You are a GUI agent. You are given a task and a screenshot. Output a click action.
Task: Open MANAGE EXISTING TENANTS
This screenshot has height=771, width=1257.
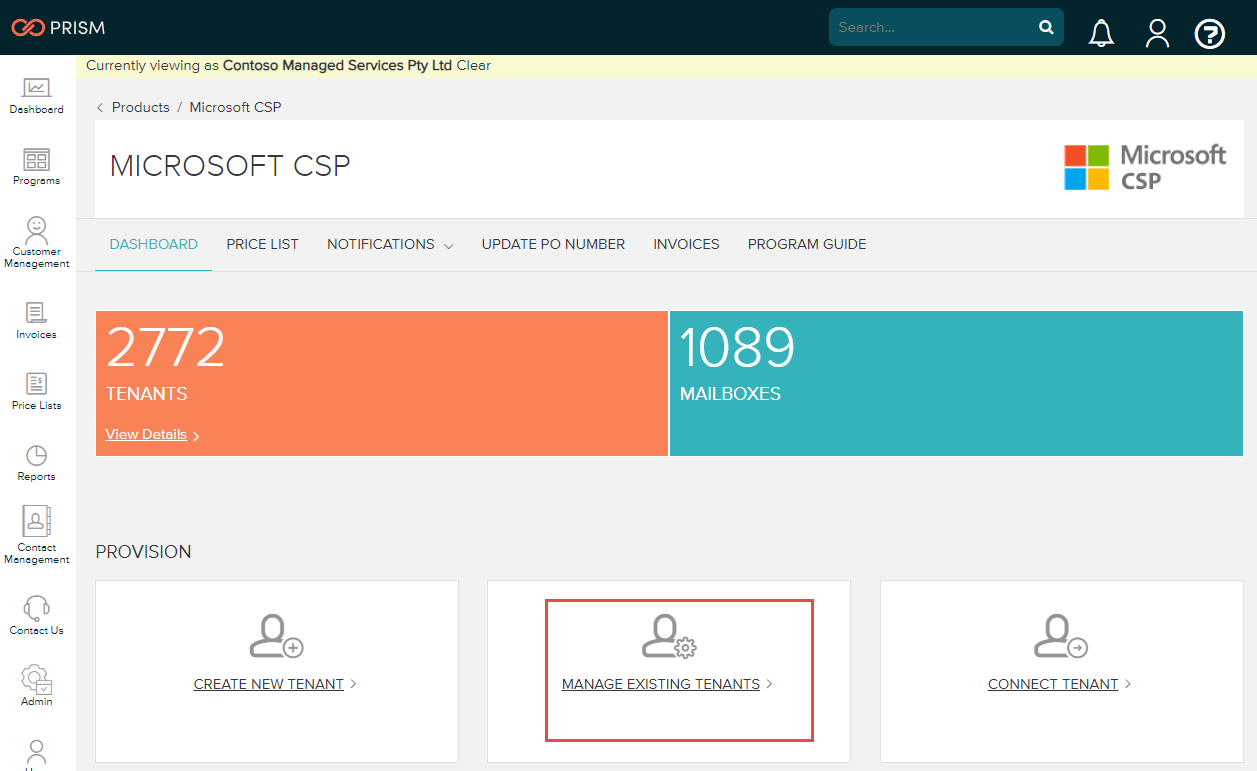tap(662, 684)
